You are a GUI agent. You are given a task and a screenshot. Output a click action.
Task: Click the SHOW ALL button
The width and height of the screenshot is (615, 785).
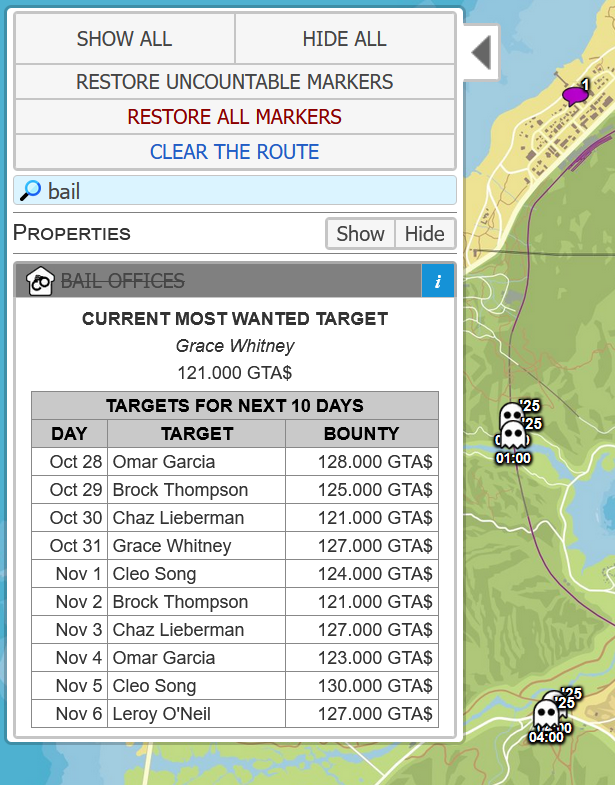125,39
